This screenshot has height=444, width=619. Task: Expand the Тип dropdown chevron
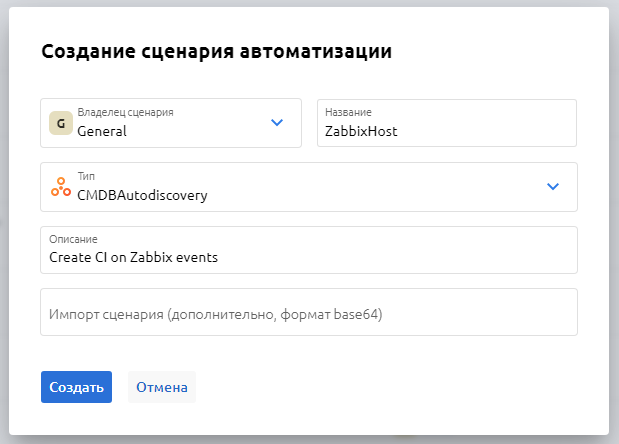pos(553,187)
